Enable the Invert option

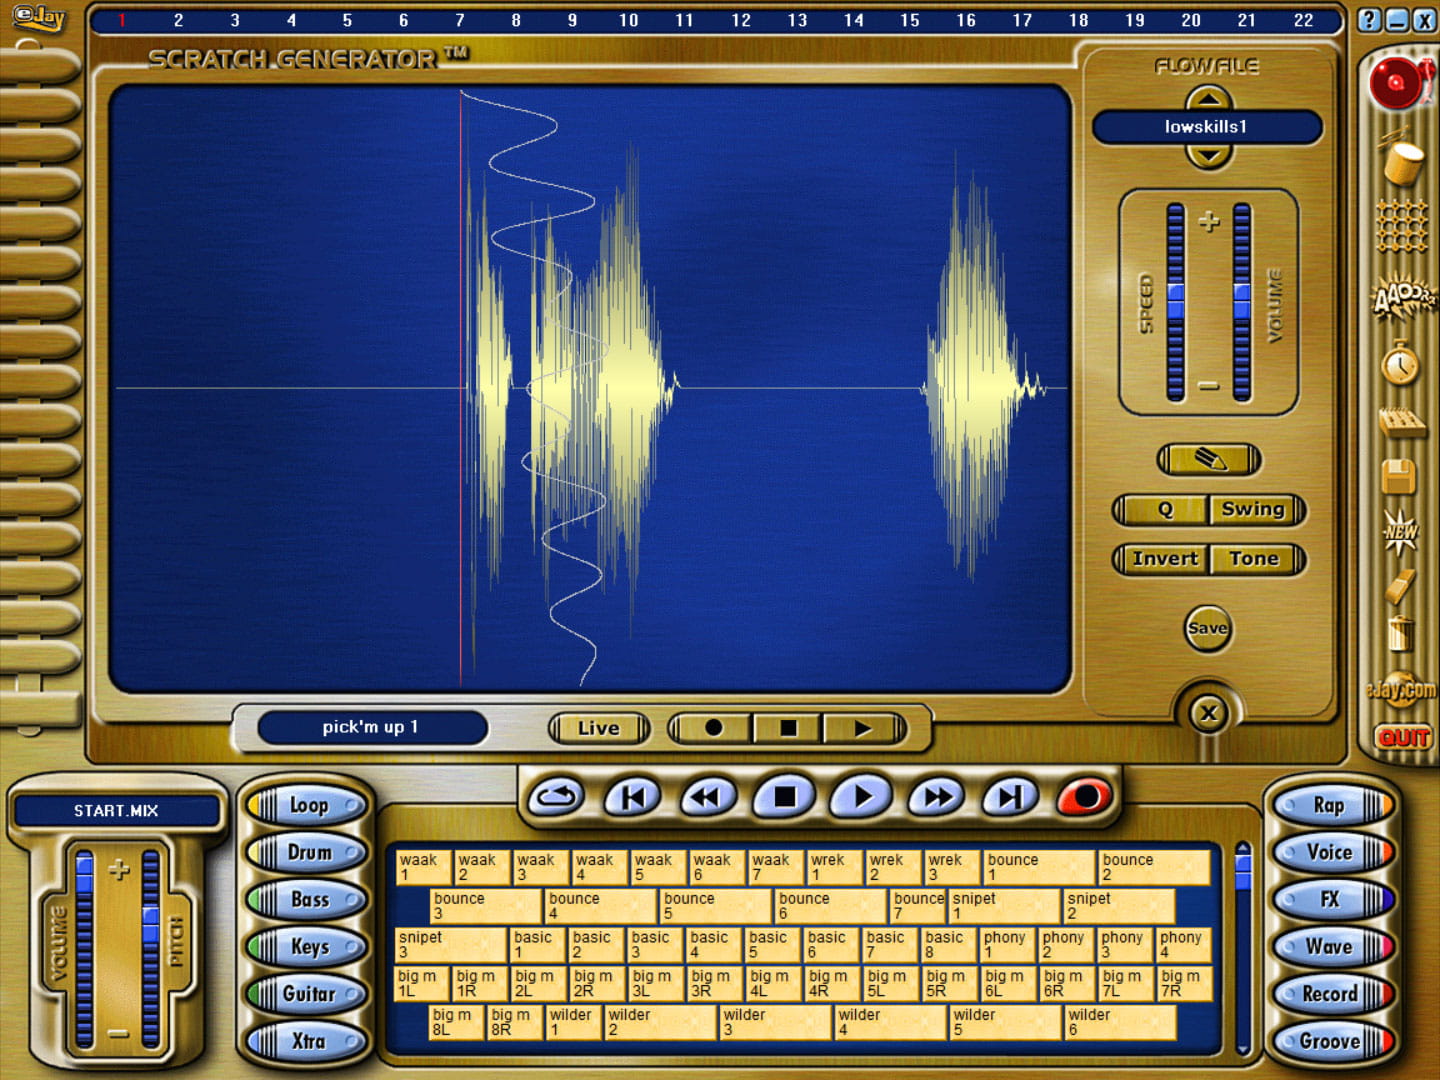[x=1164, y=559]
